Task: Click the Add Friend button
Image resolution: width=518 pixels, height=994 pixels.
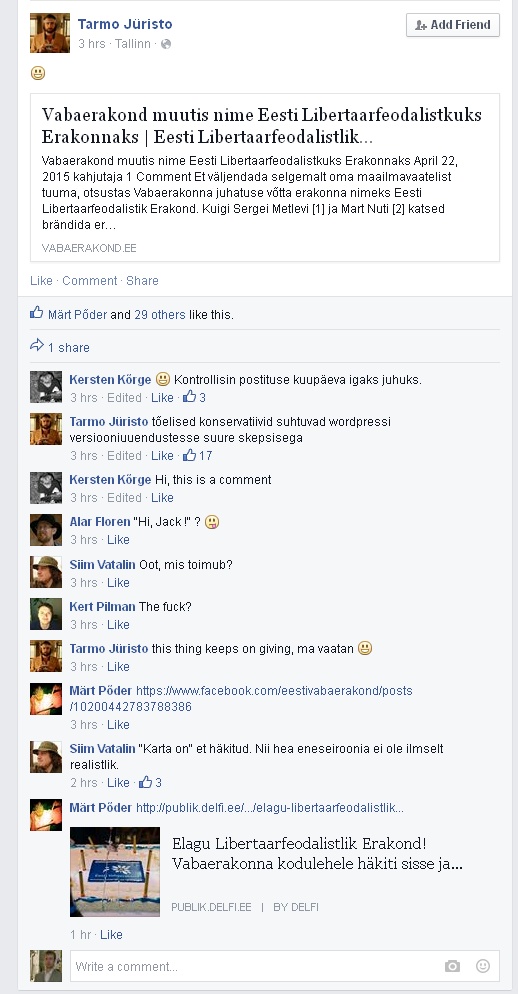Action: pos(453,25)
